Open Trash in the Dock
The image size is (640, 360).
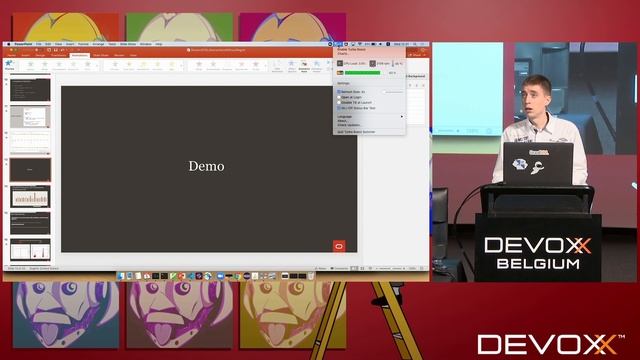pos(311,276)
